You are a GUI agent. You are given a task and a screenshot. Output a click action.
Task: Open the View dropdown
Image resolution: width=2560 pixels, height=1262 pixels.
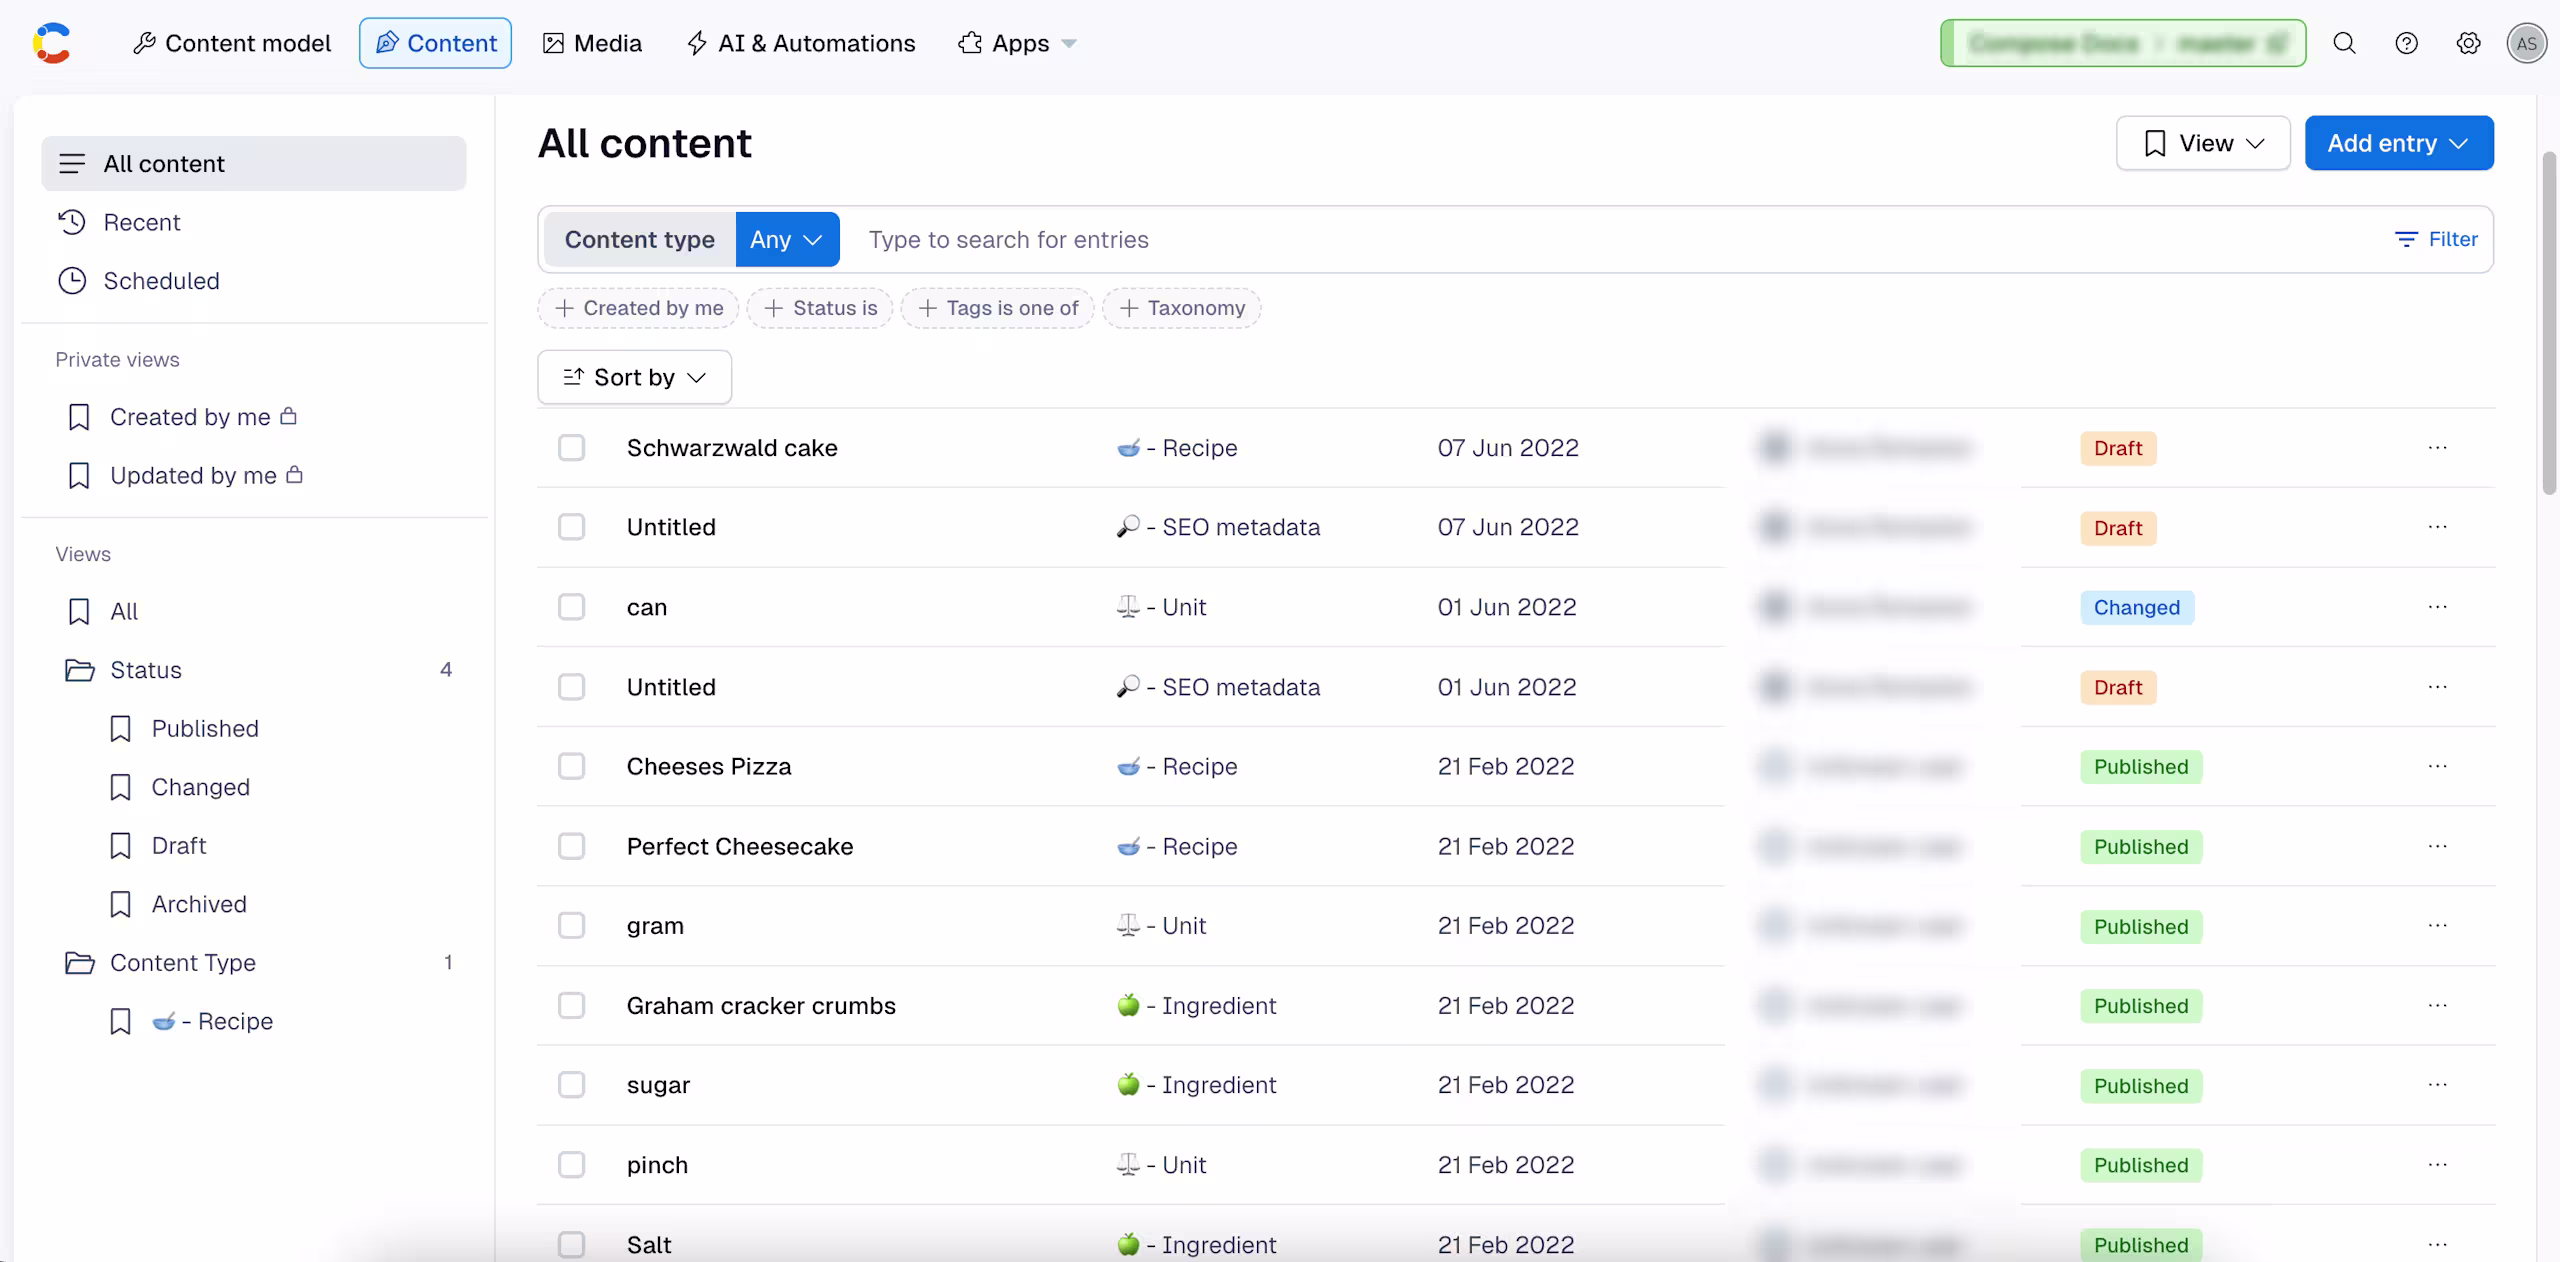pyautogui.click(x=2203, y=143)
